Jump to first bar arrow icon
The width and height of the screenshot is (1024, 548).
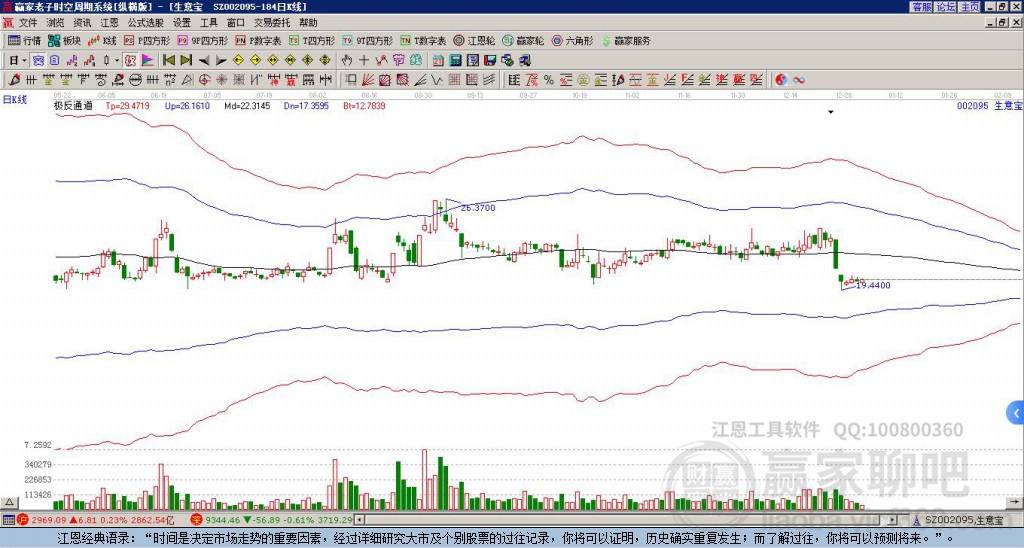point(167,60)
